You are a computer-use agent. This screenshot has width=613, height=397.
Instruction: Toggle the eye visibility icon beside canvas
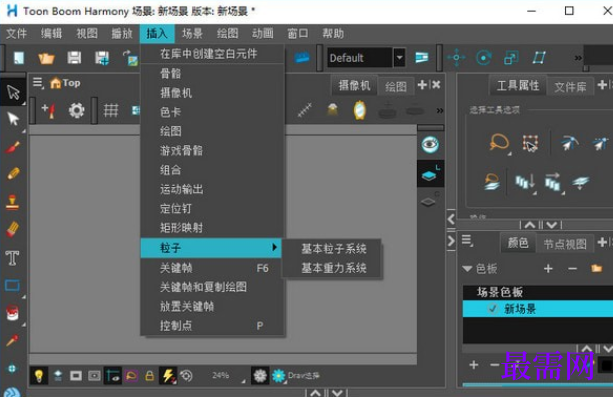tap(430, 144)
